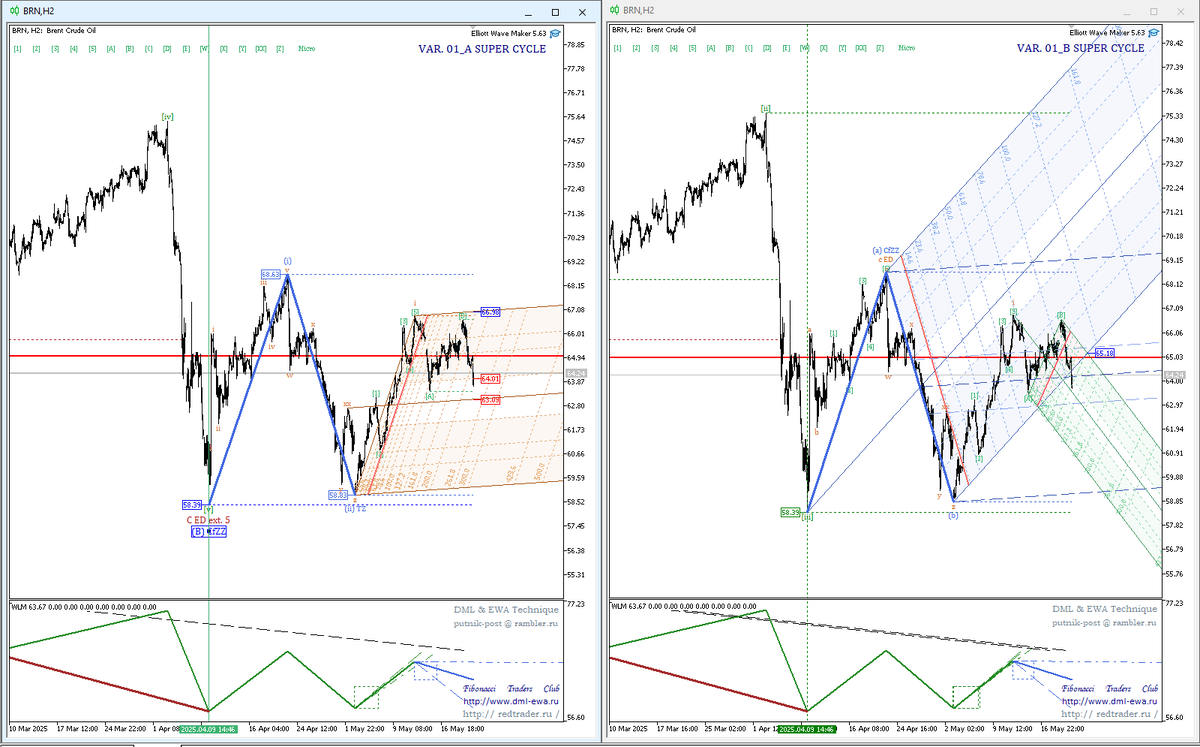Select the [D] wave label in the VAR. 01_B chart
This screenshot has width=1200, height=747.
coord(767,48)
